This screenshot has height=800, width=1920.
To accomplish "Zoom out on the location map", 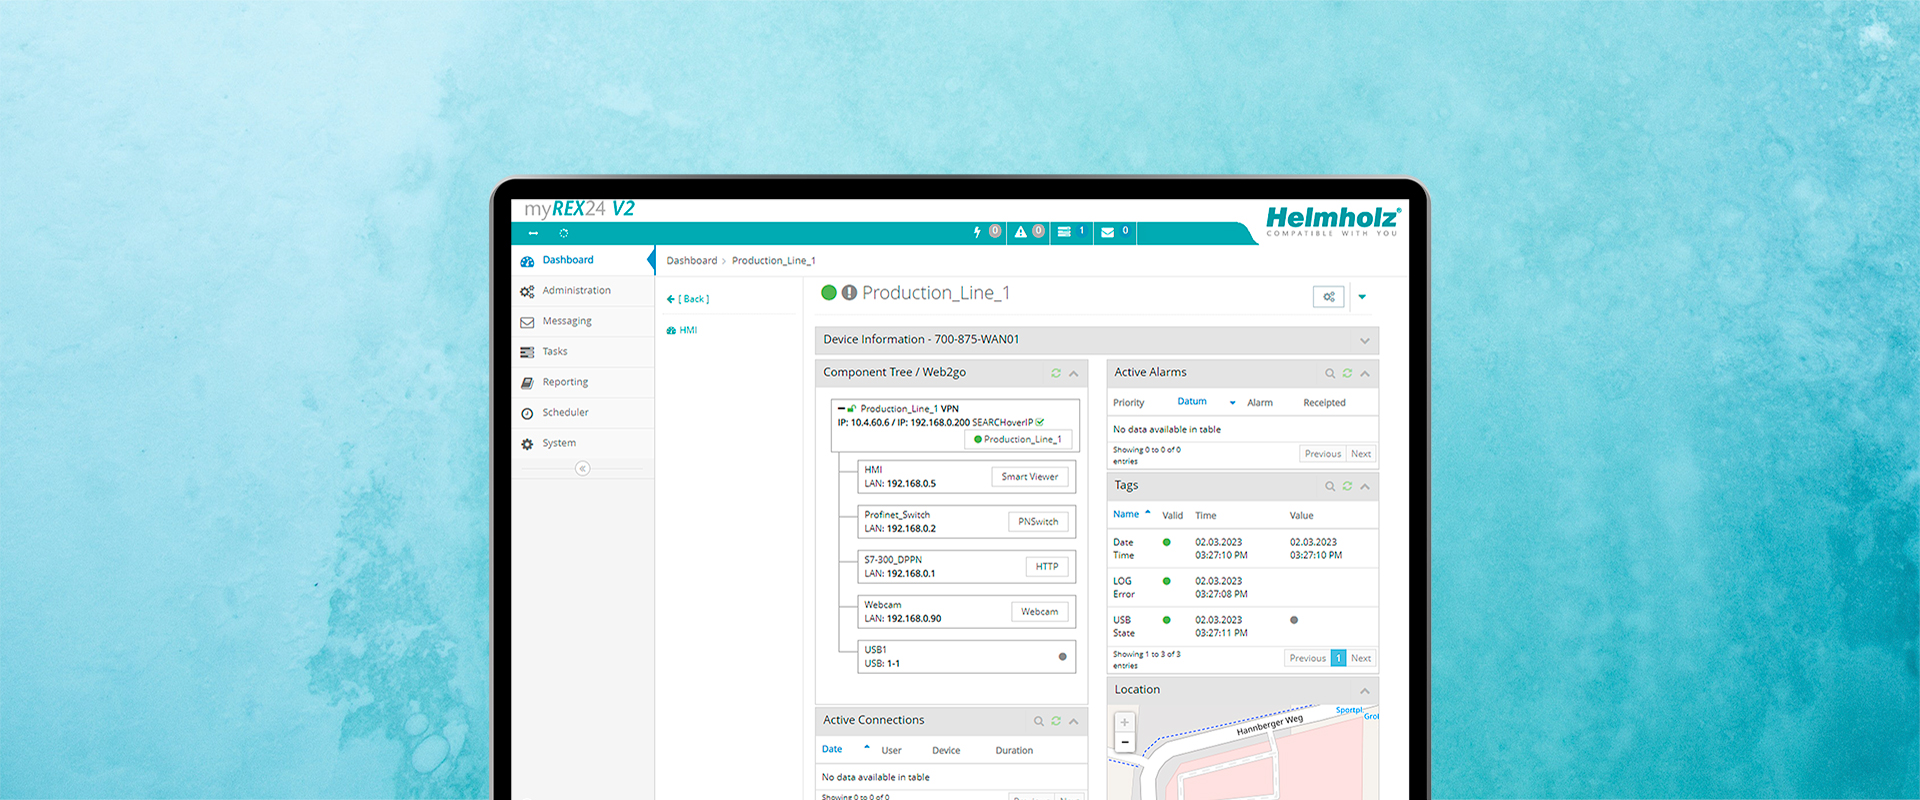I will 1125,741.
